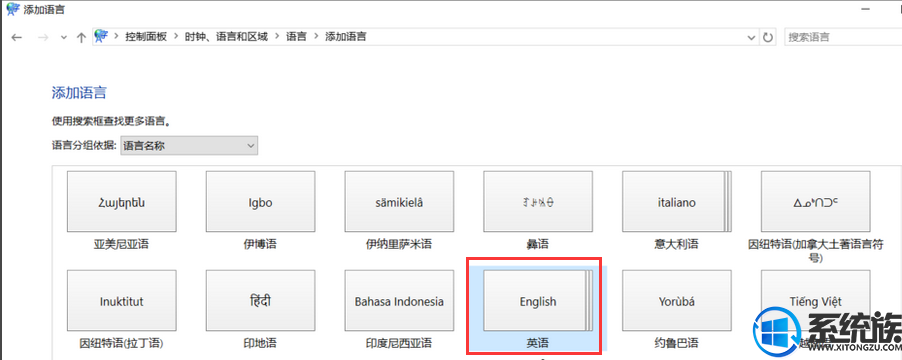This screenshot has width=902, height=360.
Task: Select the 彝语 language tile
Action: [x=537, y=202]
